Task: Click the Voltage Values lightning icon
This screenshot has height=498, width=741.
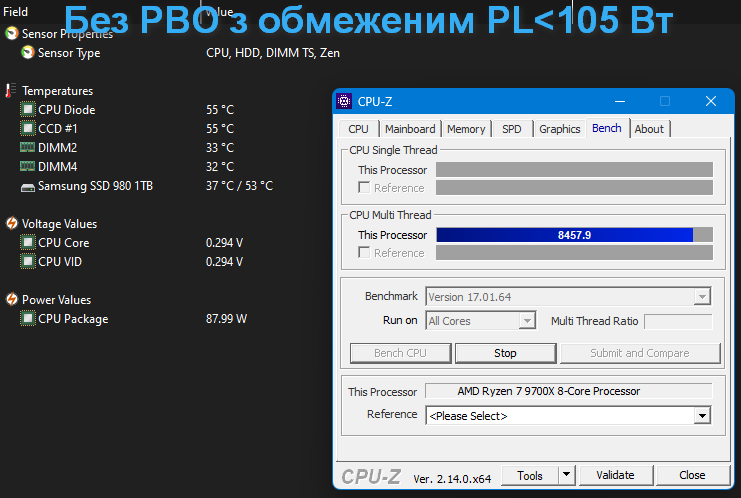Action: tap(12, 223)
